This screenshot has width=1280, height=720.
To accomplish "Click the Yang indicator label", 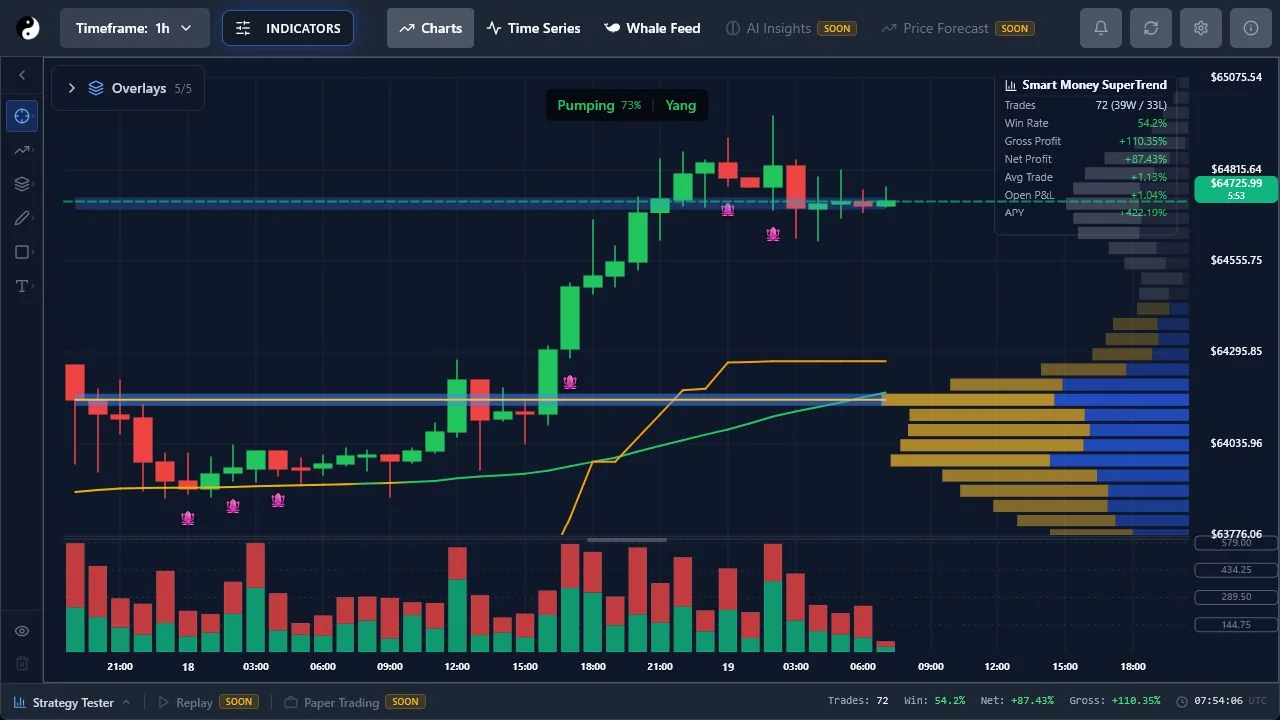I will pos(681,105).
